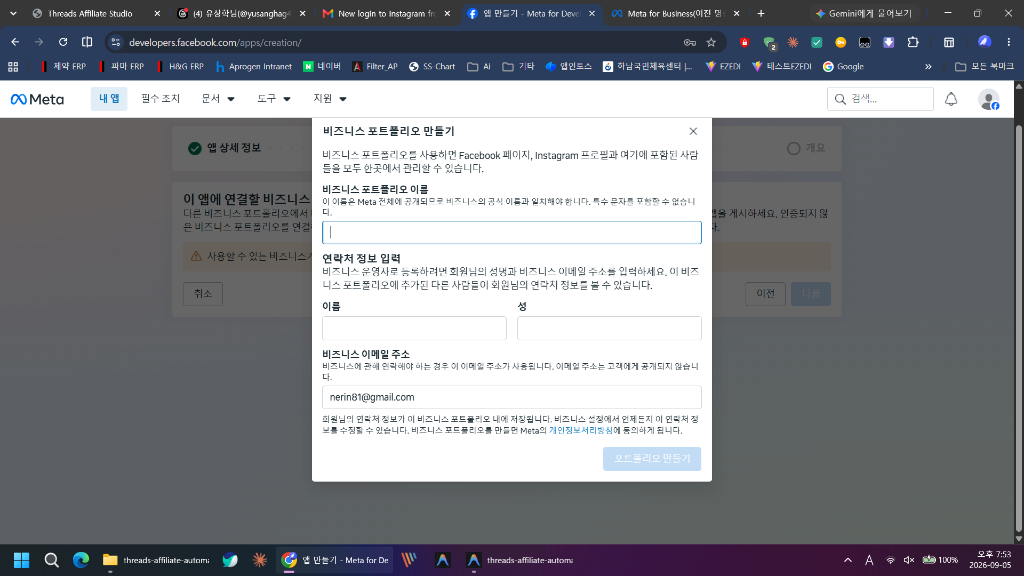Open the 모든 북마크 folder
Screen dimensions: 1024x576
coord(984,67)
